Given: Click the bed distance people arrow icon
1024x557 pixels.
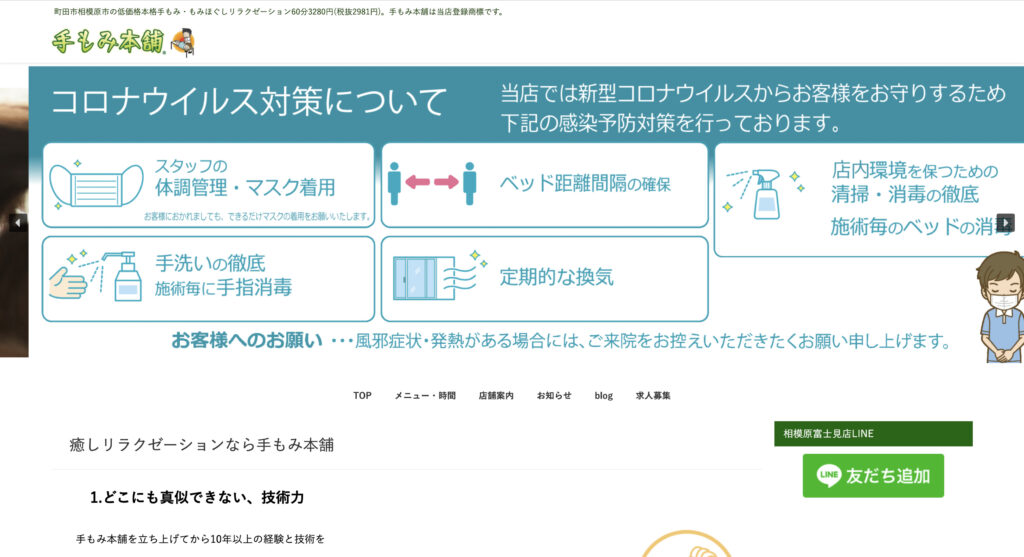Looking at the screenshot, I should tap(432, 183).
